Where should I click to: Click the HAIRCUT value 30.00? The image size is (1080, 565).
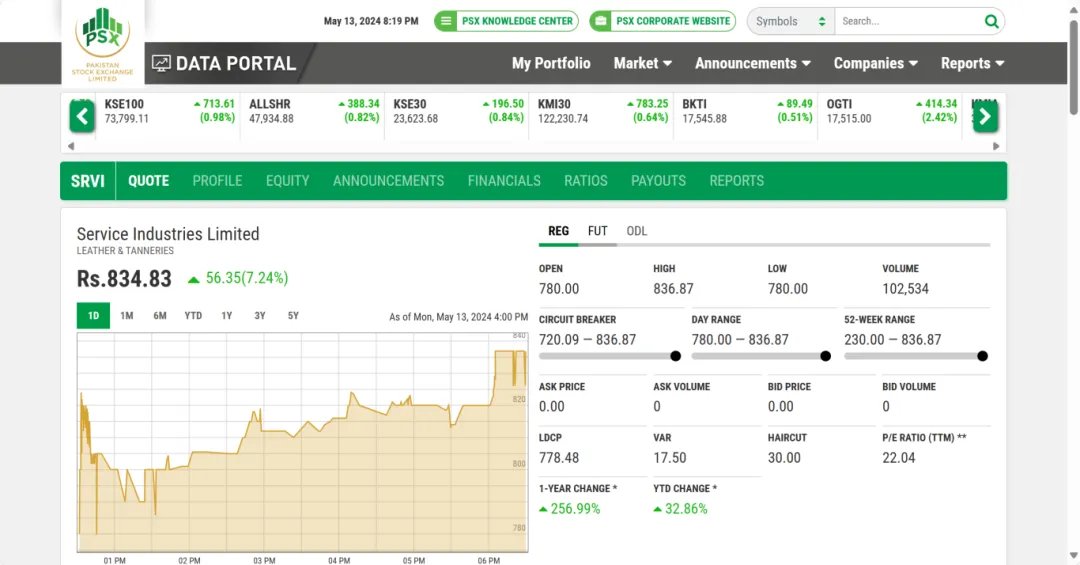coord(785,458)
